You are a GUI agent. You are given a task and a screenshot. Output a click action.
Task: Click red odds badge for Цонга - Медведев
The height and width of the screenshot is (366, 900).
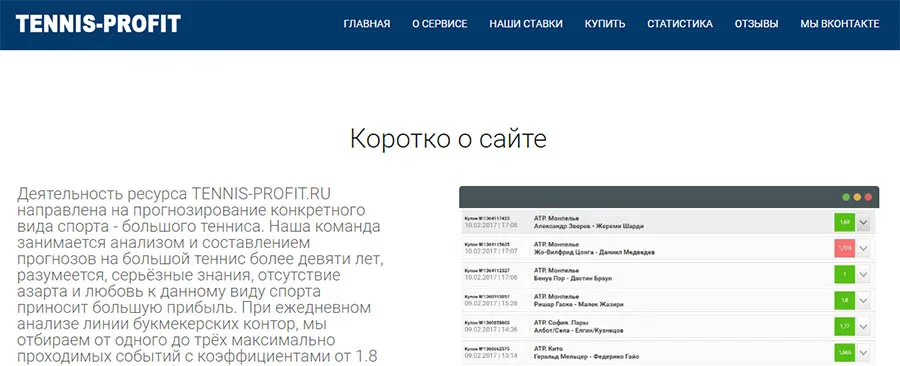click(x=844, y=248)
